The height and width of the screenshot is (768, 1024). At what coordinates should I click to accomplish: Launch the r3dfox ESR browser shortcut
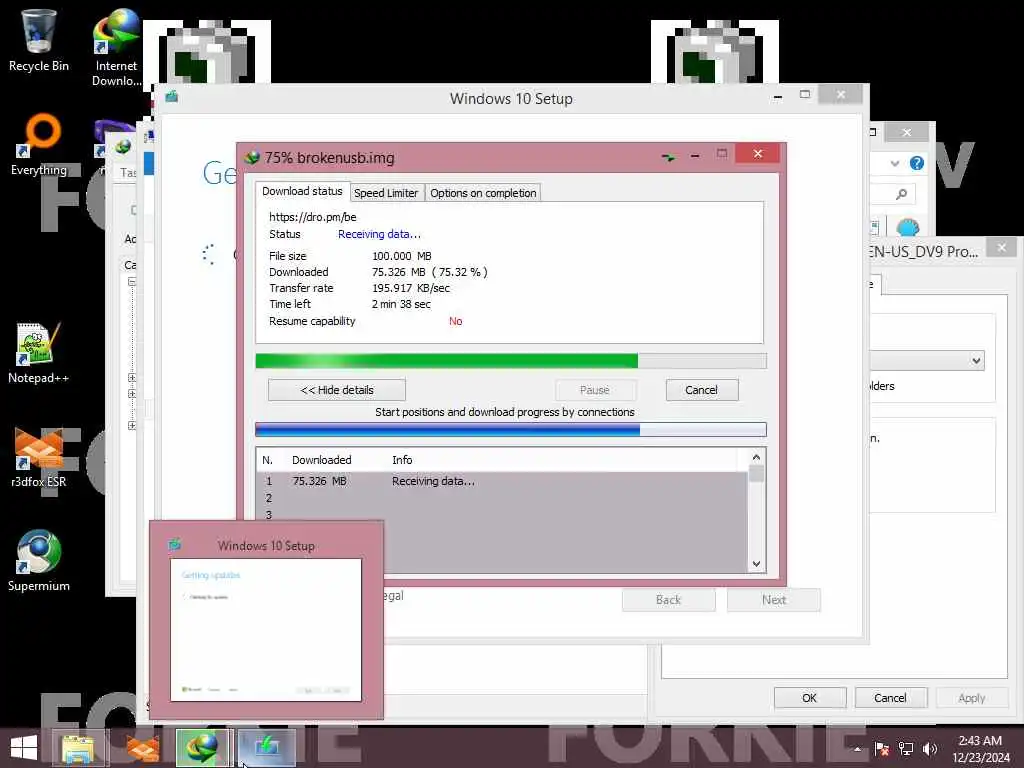(38, 457)
